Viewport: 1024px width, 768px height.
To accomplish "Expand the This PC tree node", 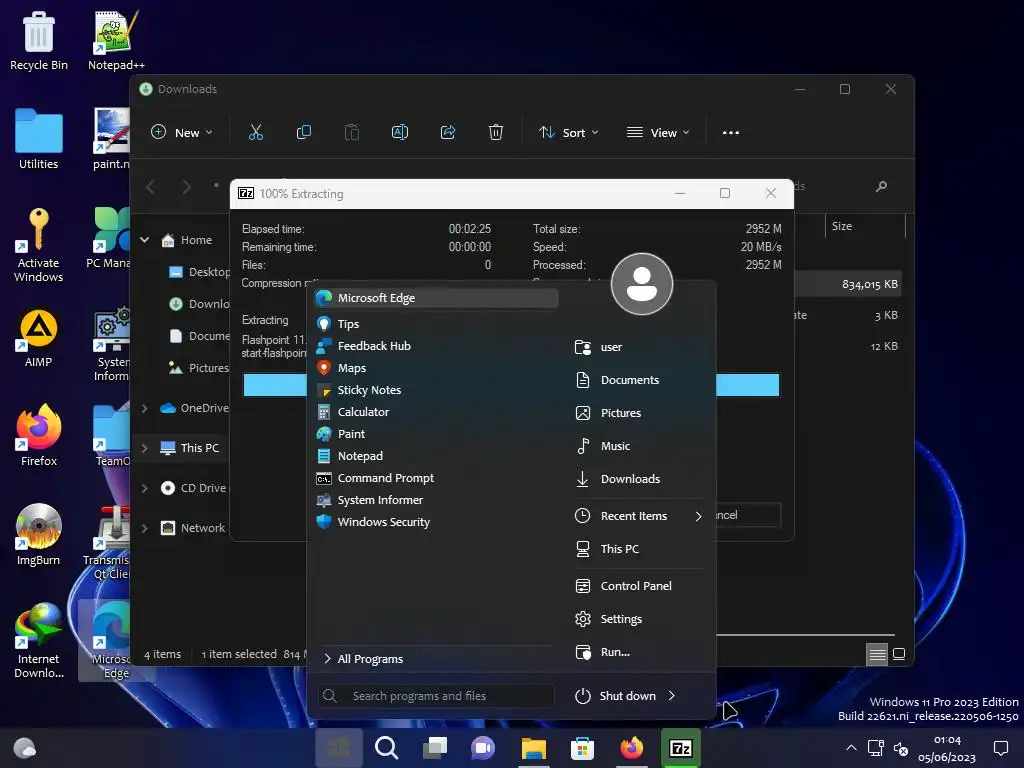I will 144,448.
